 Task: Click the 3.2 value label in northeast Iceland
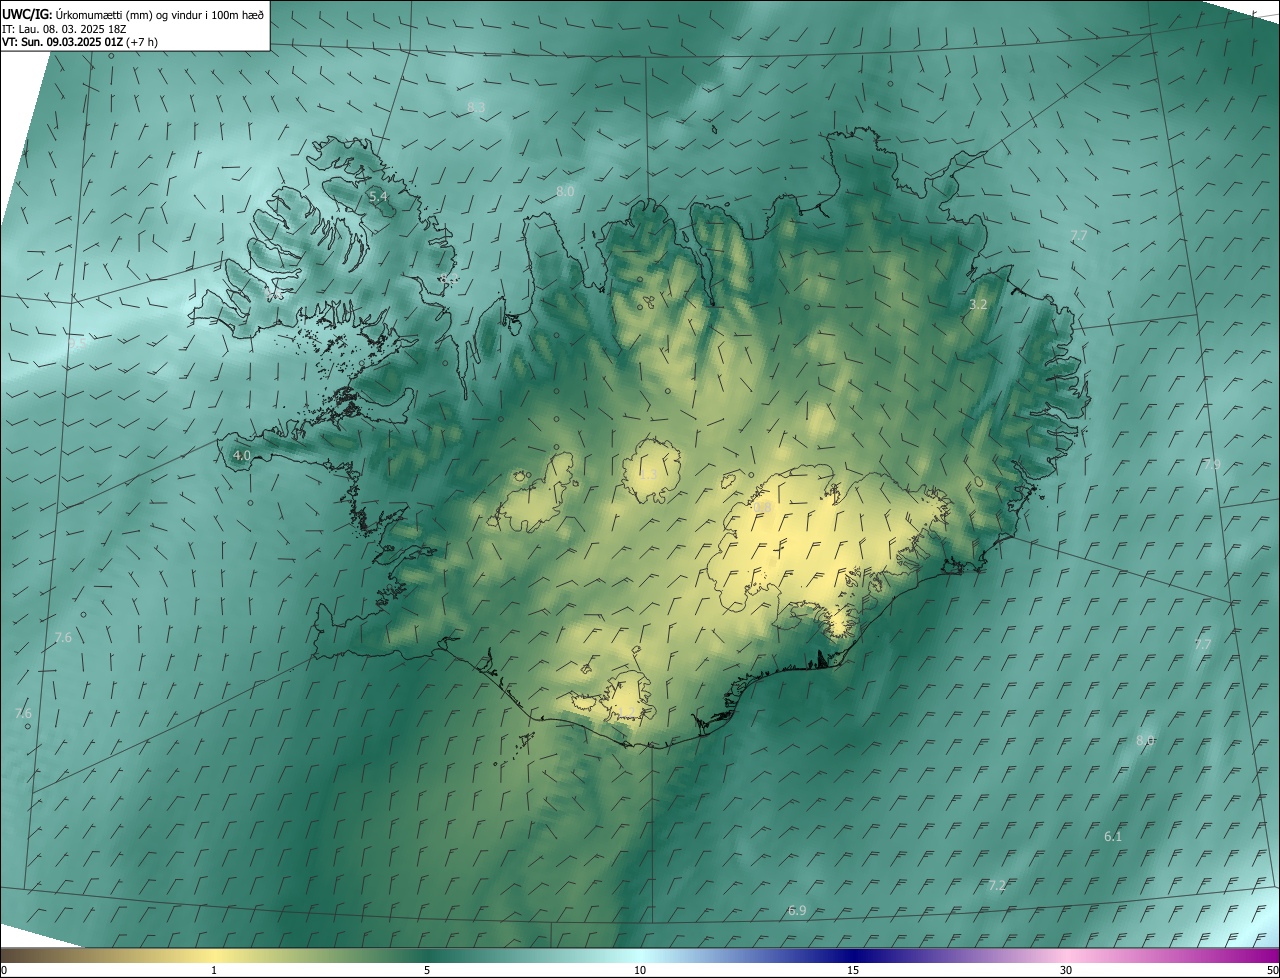(979, 305)
